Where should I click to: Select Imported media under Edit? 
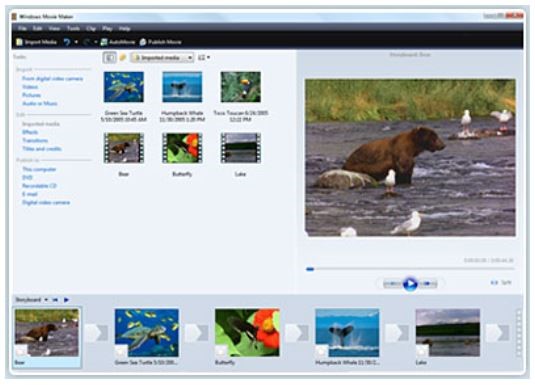click(x=41, y=124)
